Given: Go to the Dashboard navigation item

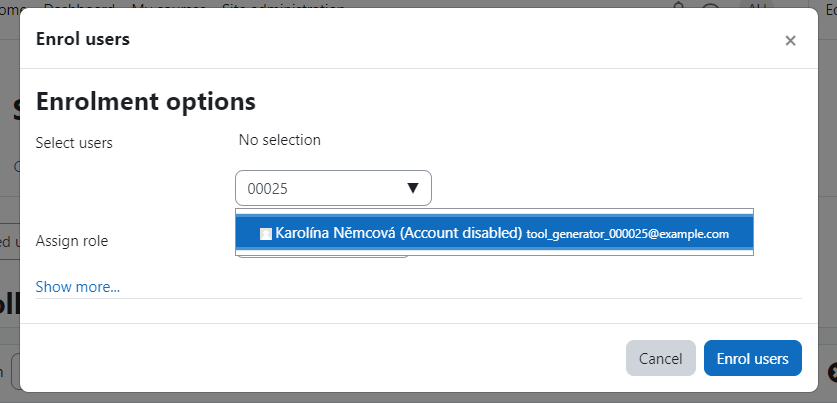Looking at the screenshot, I should click(x=79, y=6).
